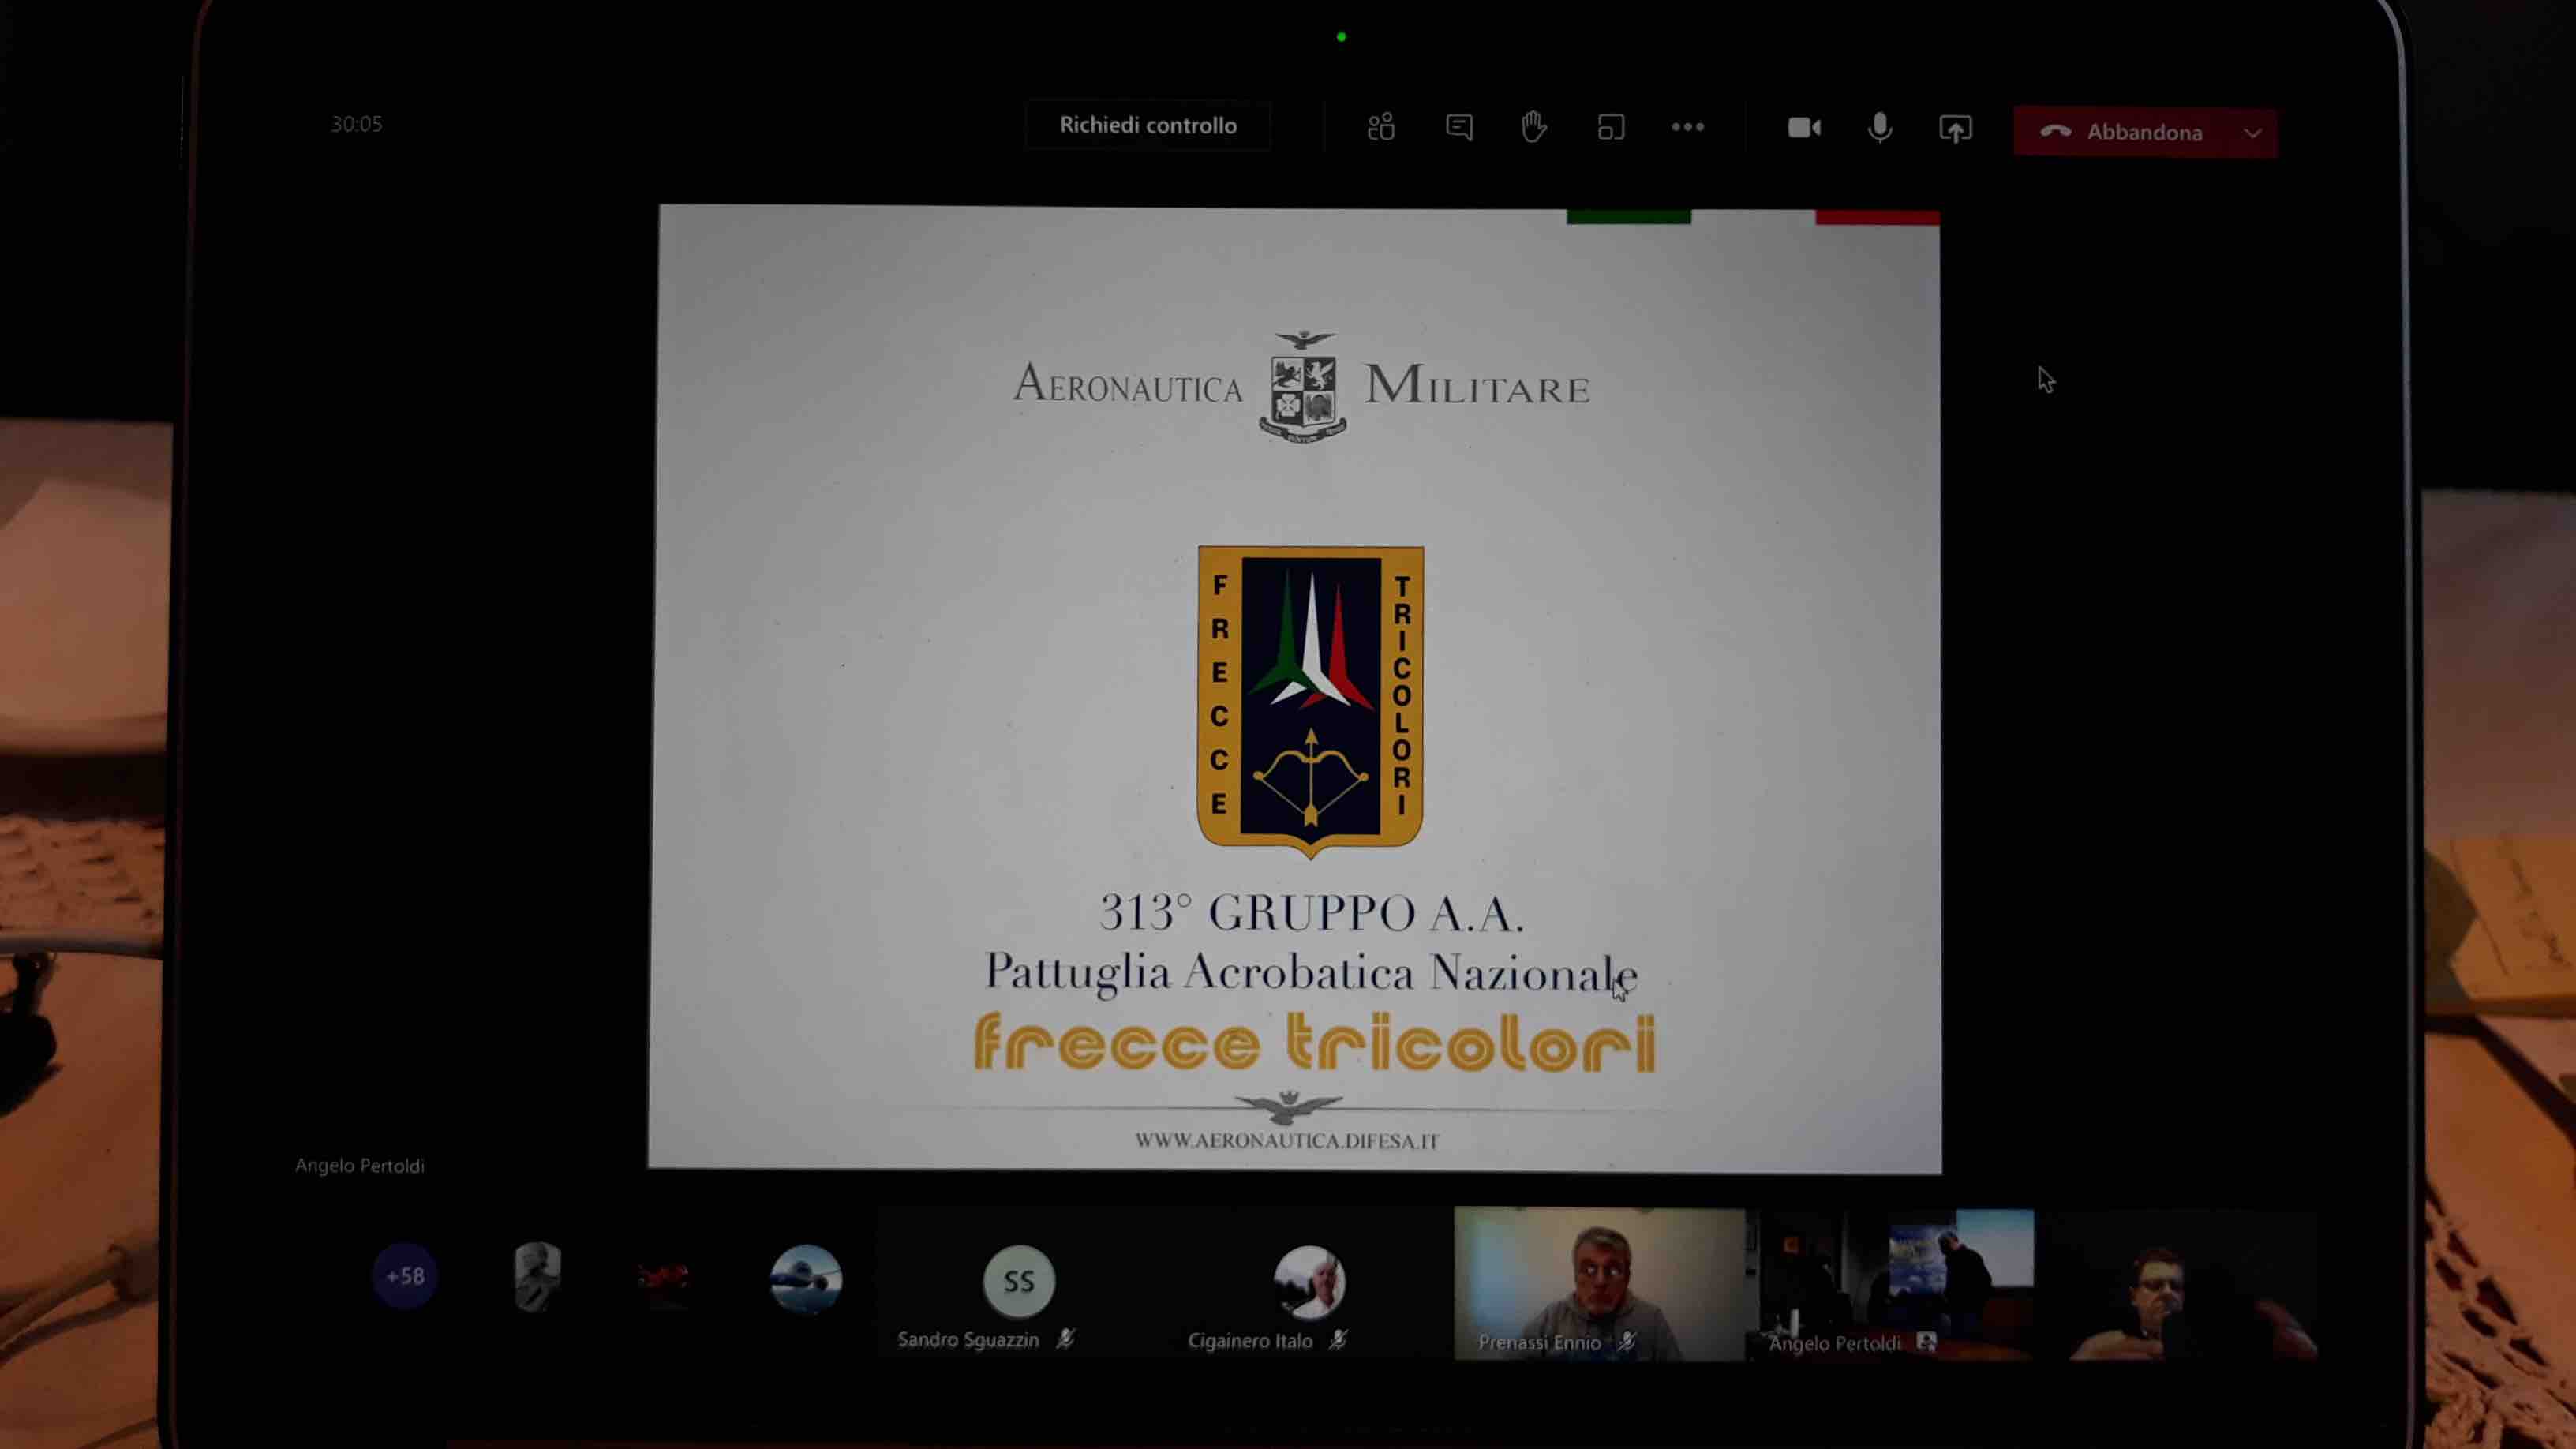Select the statue avatar participant

[537, 1277]
